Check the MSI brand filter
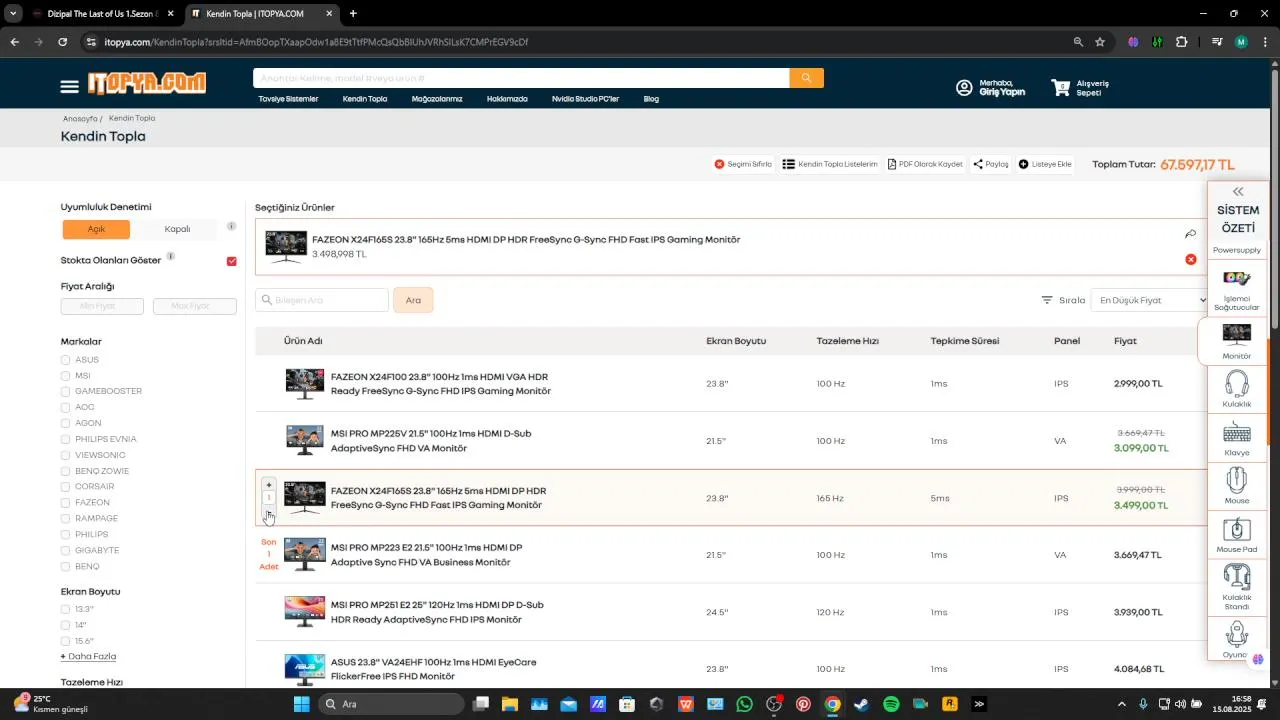This screenshot has height=720, width=1280. 65,376
